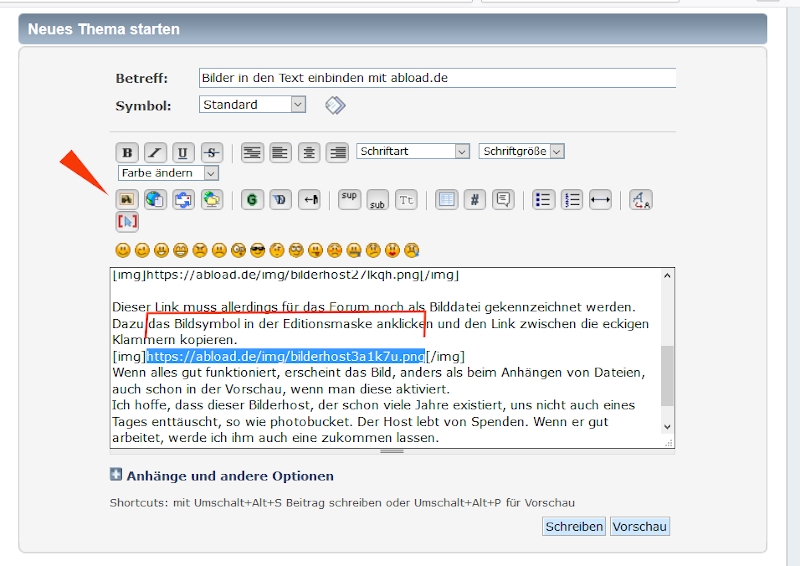Apply bold formatting with the B button

click(x=127, y=152)
